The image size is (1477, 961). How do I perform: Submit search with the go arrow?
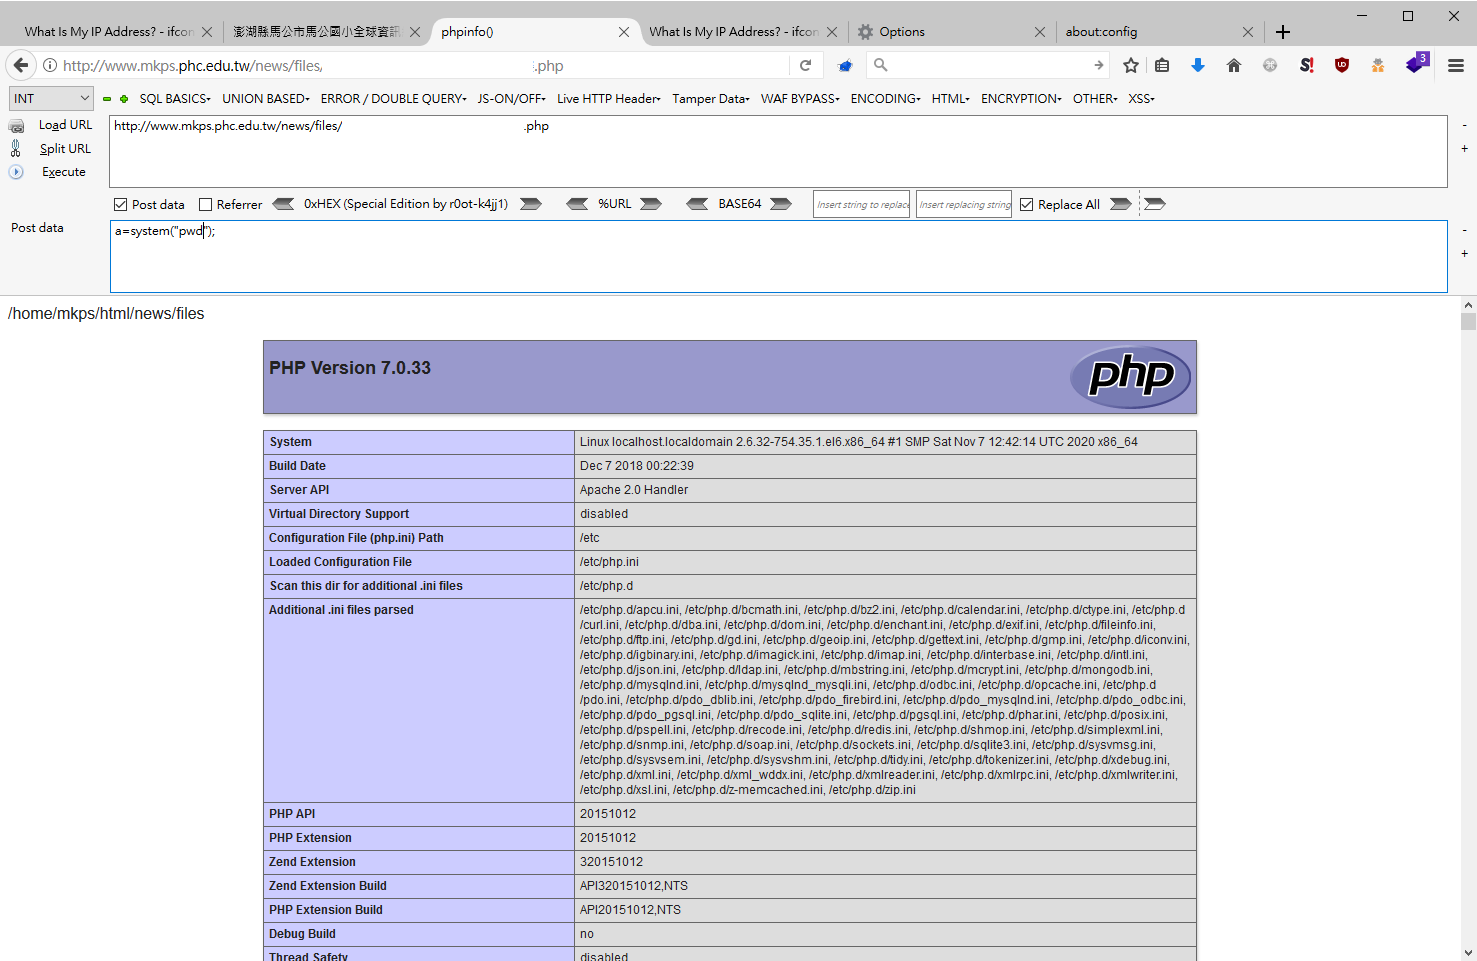point(1098,65)
